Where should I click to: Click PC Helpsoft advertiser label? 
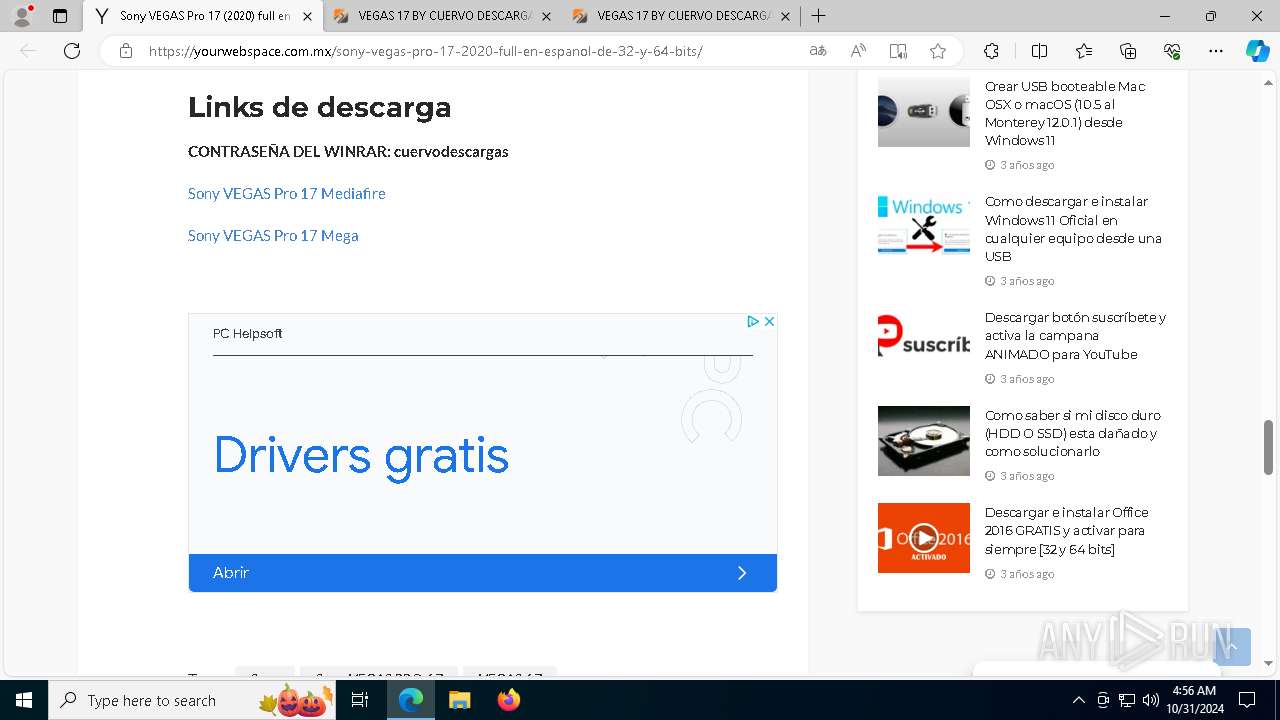click(x=247, y=334)
